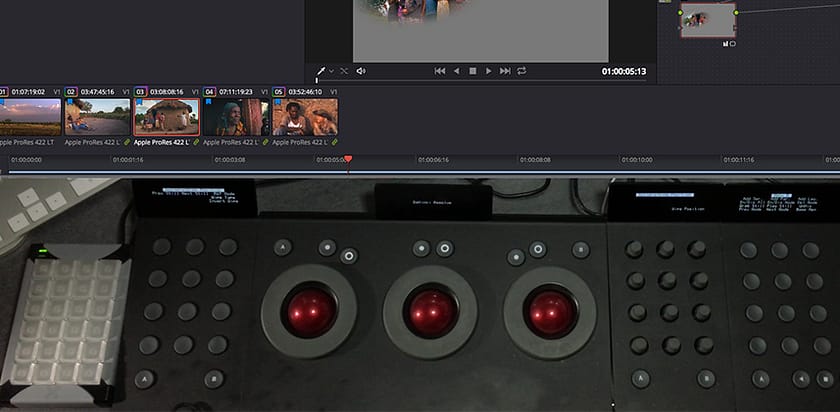Click the green link icon on clip 02
The image size is (840, 412).
pos(127,143)
